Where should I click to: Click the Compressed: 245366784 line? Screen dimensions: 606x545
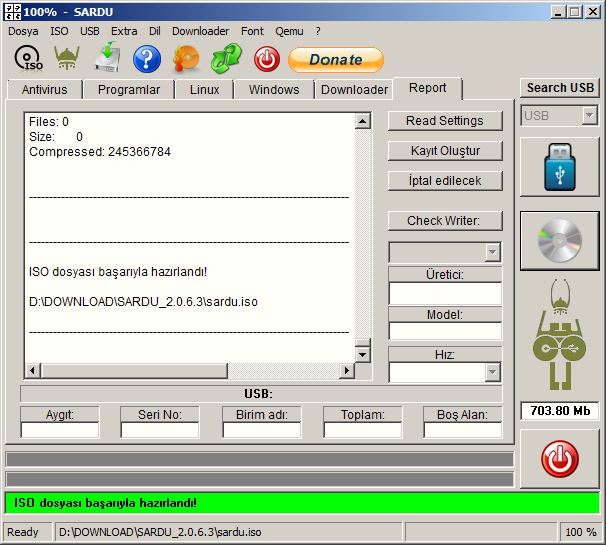(x=100, y=152)
